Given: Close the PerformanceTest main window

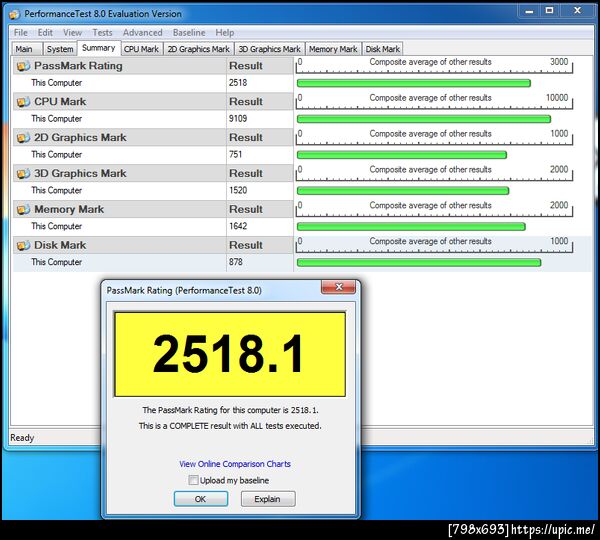Looking at the screenshot, I should 577,11.
